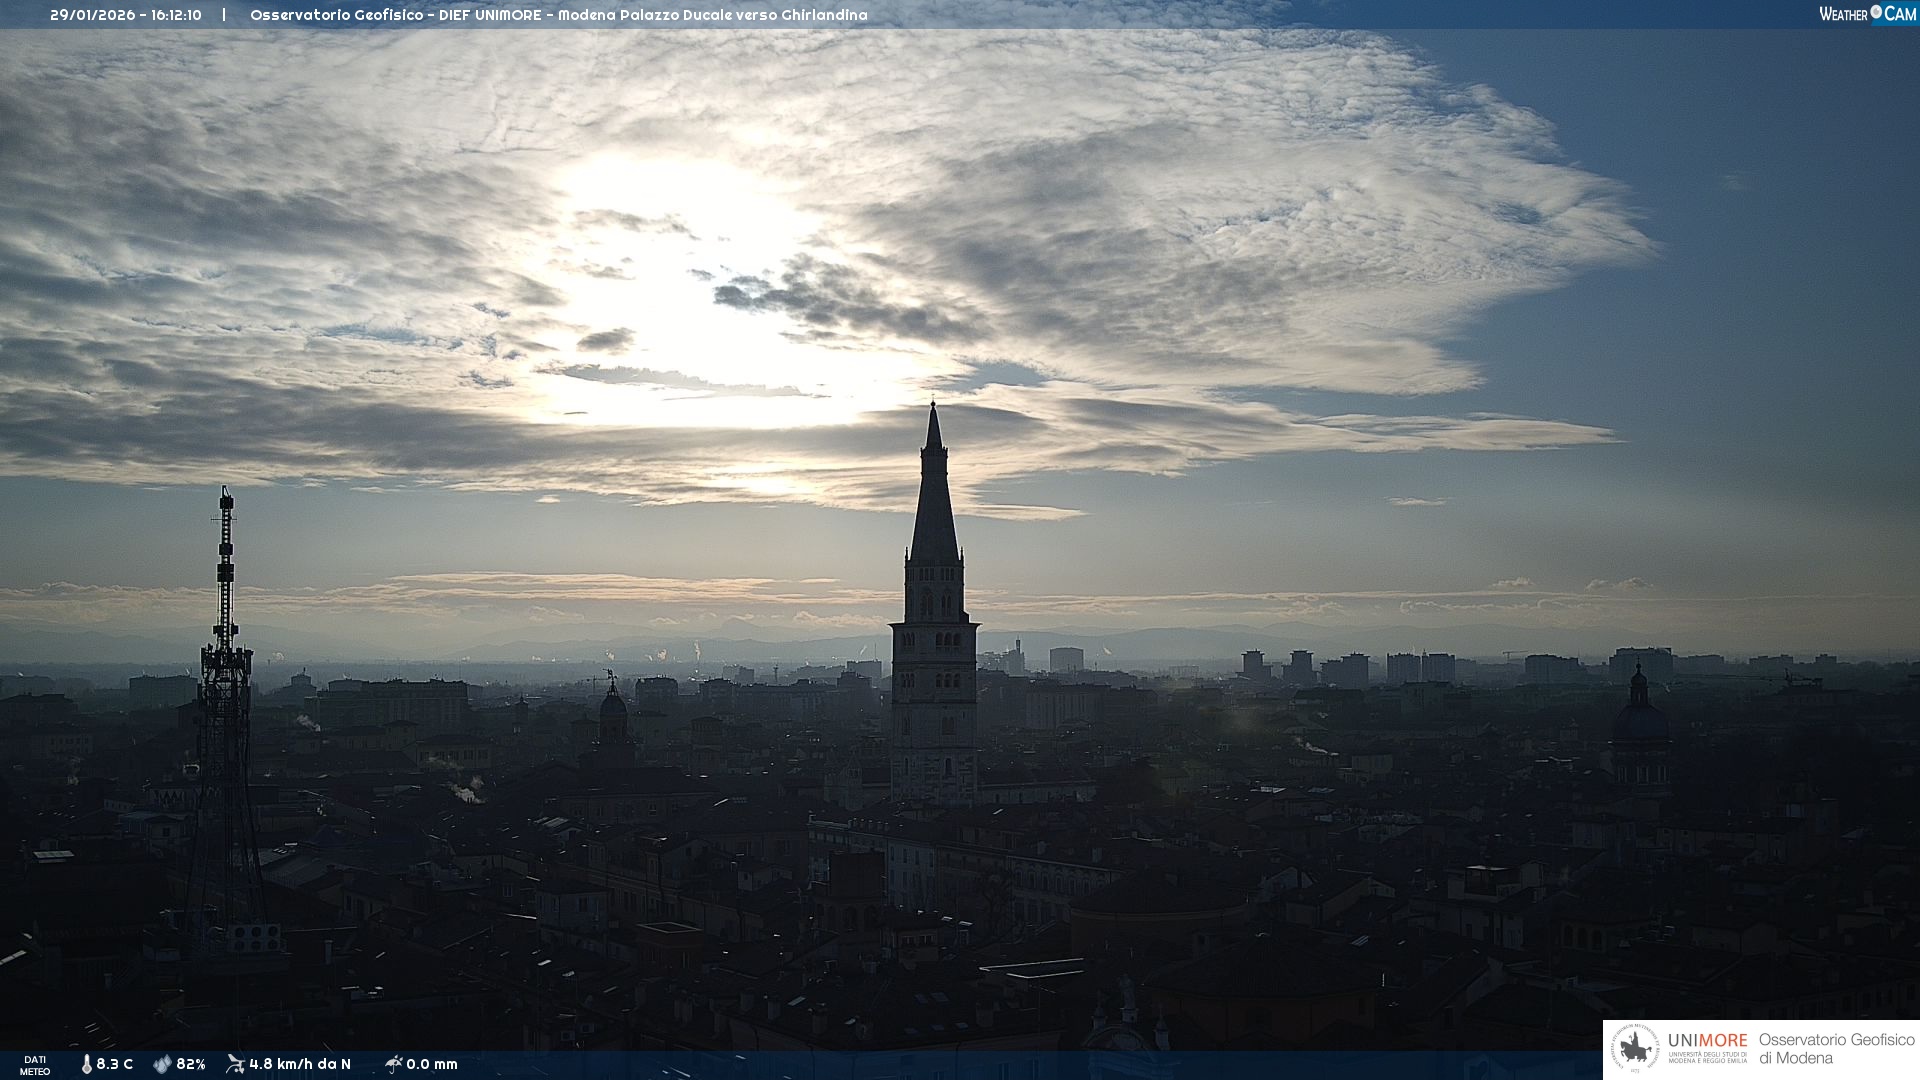Click the wind speed icon
Screen dimensions: 1920x1080
pyautogui.click(x=235, y=1064)
